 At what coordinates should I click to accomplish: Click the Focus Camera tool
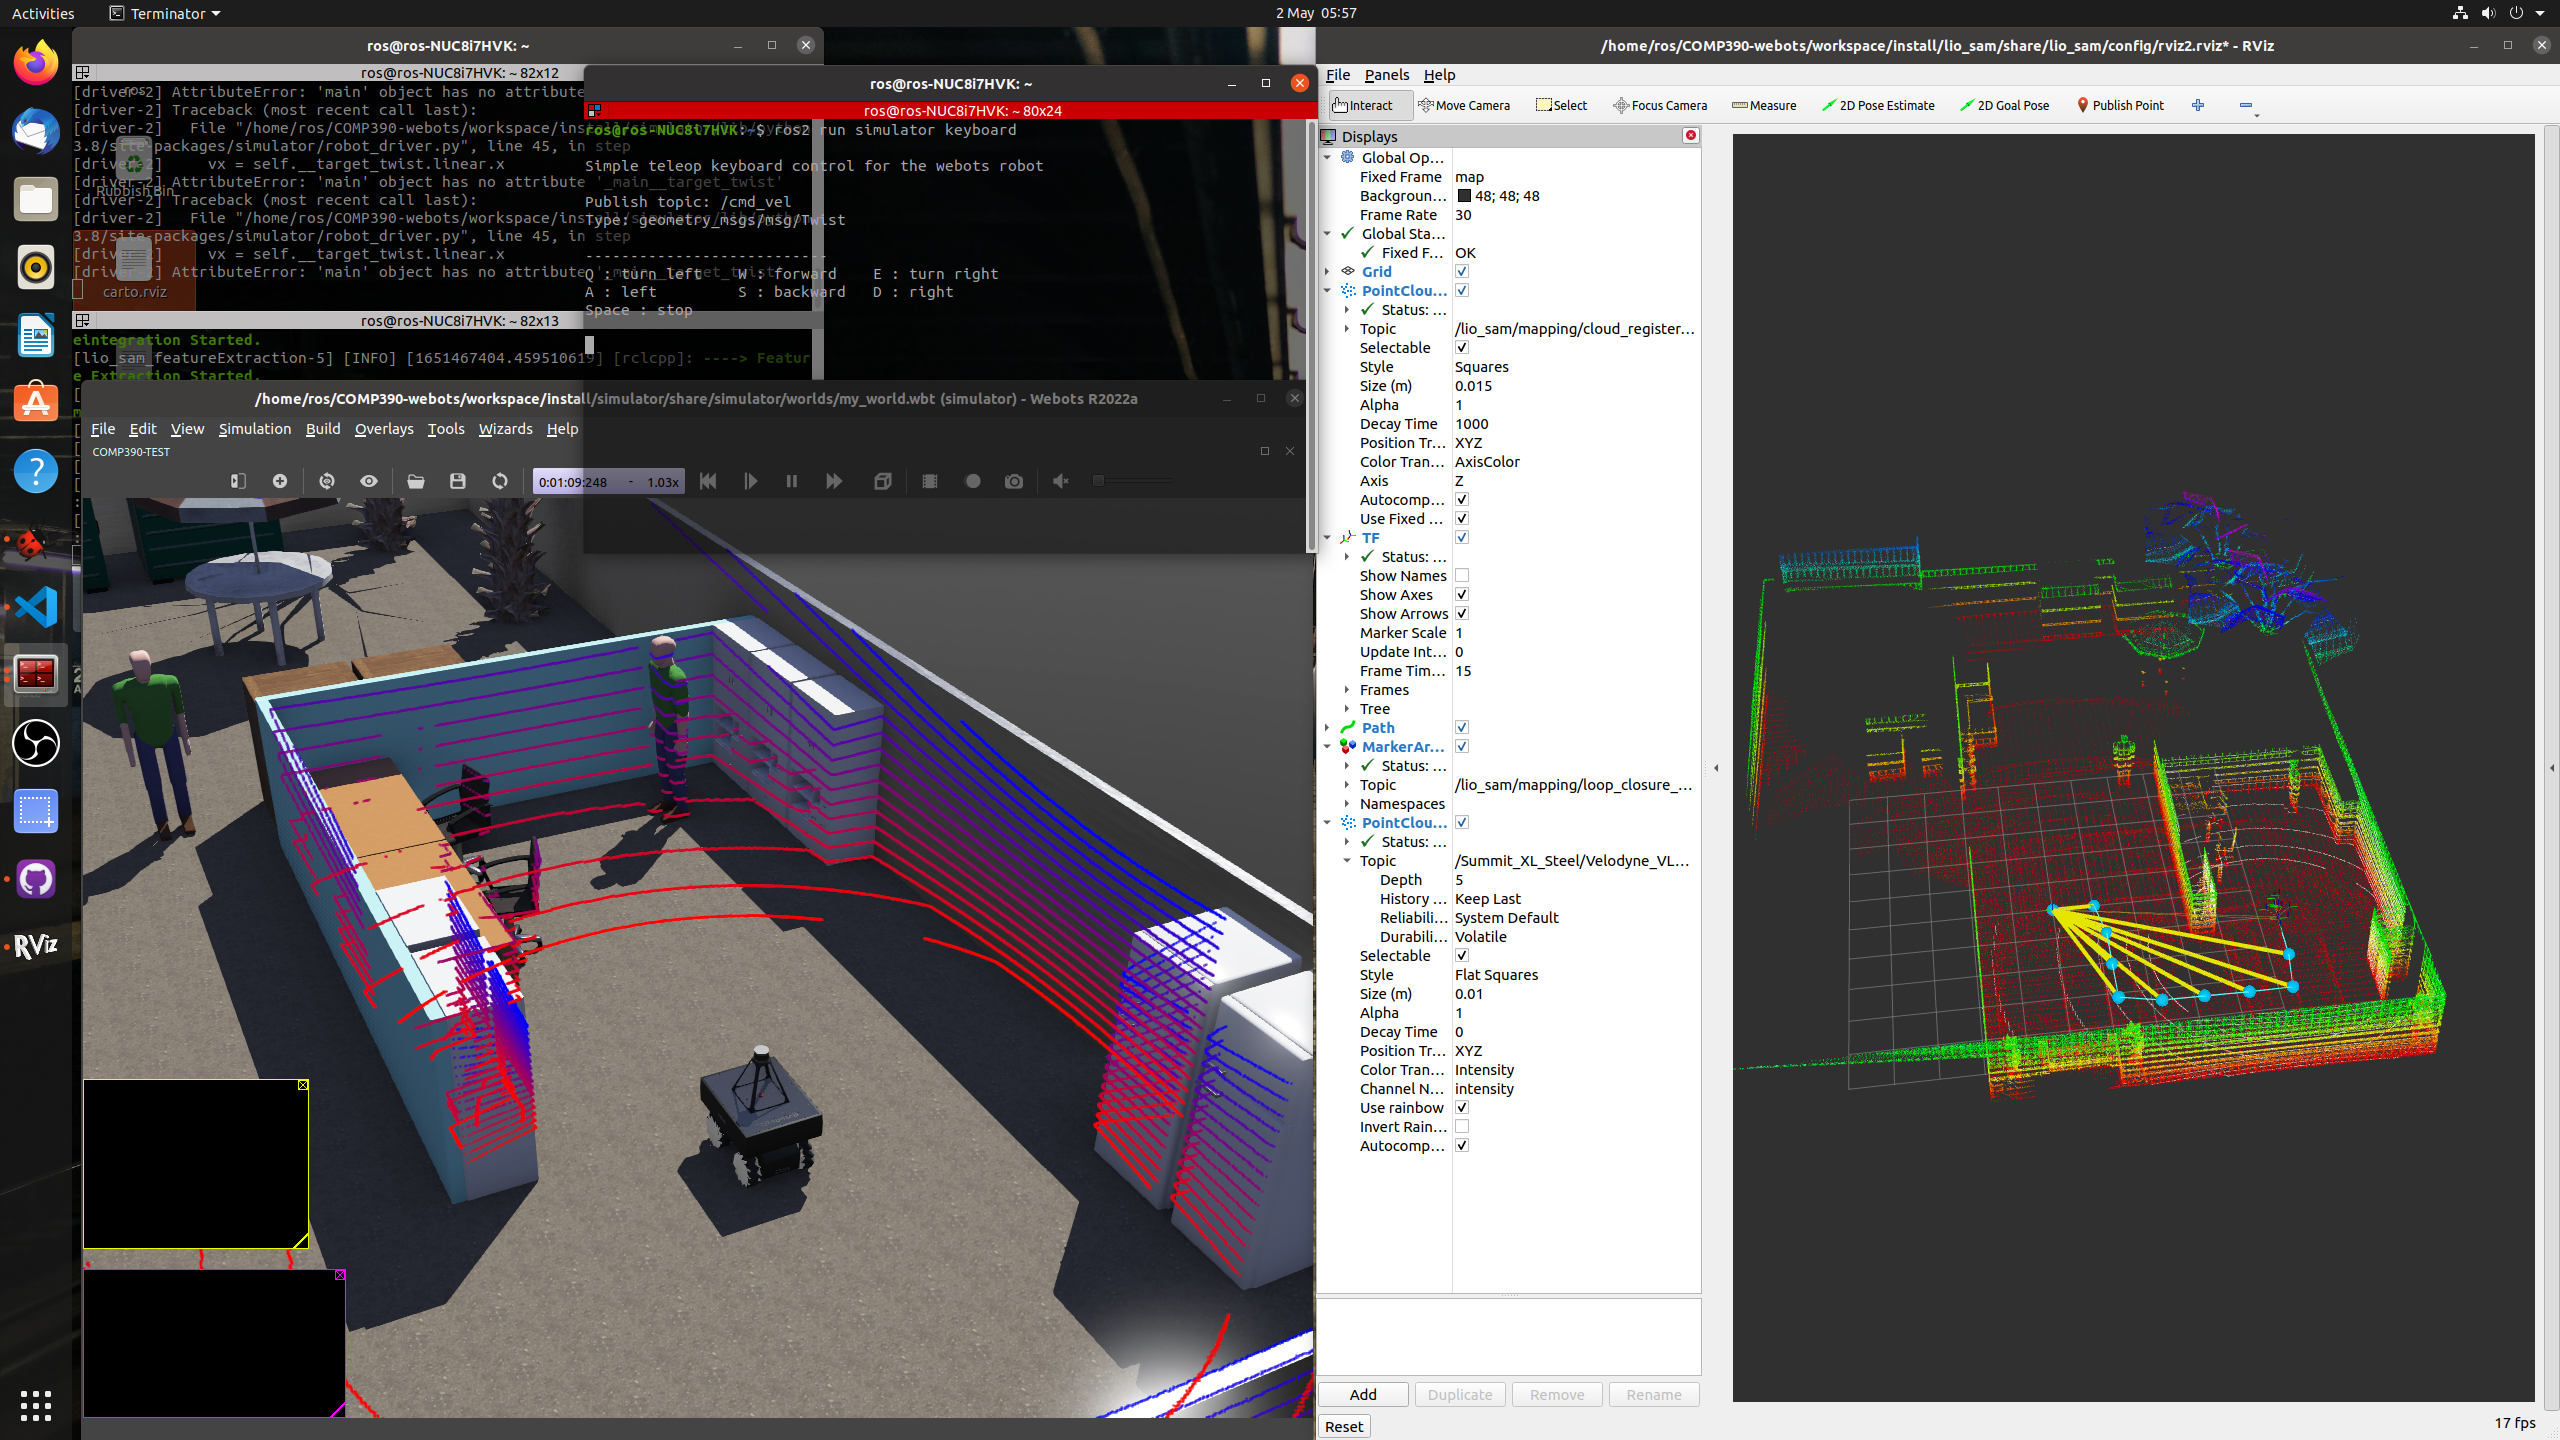pyautogui.click(x=1660, y=105)
